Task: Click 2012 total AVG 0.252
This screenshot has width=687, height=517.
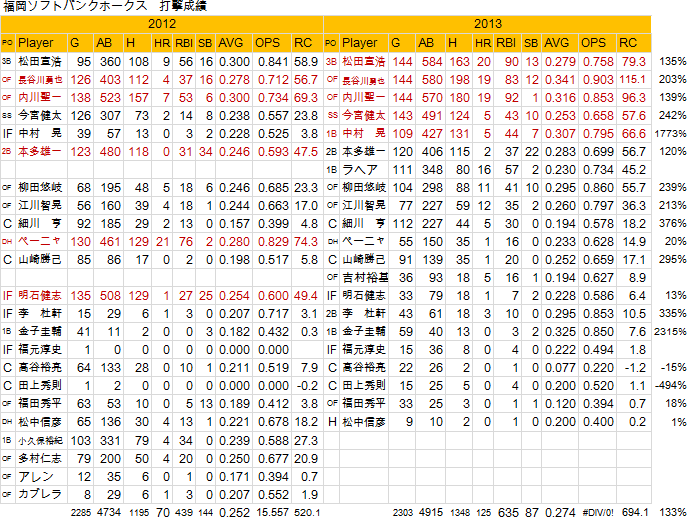Action: click(x=234, y=512)
